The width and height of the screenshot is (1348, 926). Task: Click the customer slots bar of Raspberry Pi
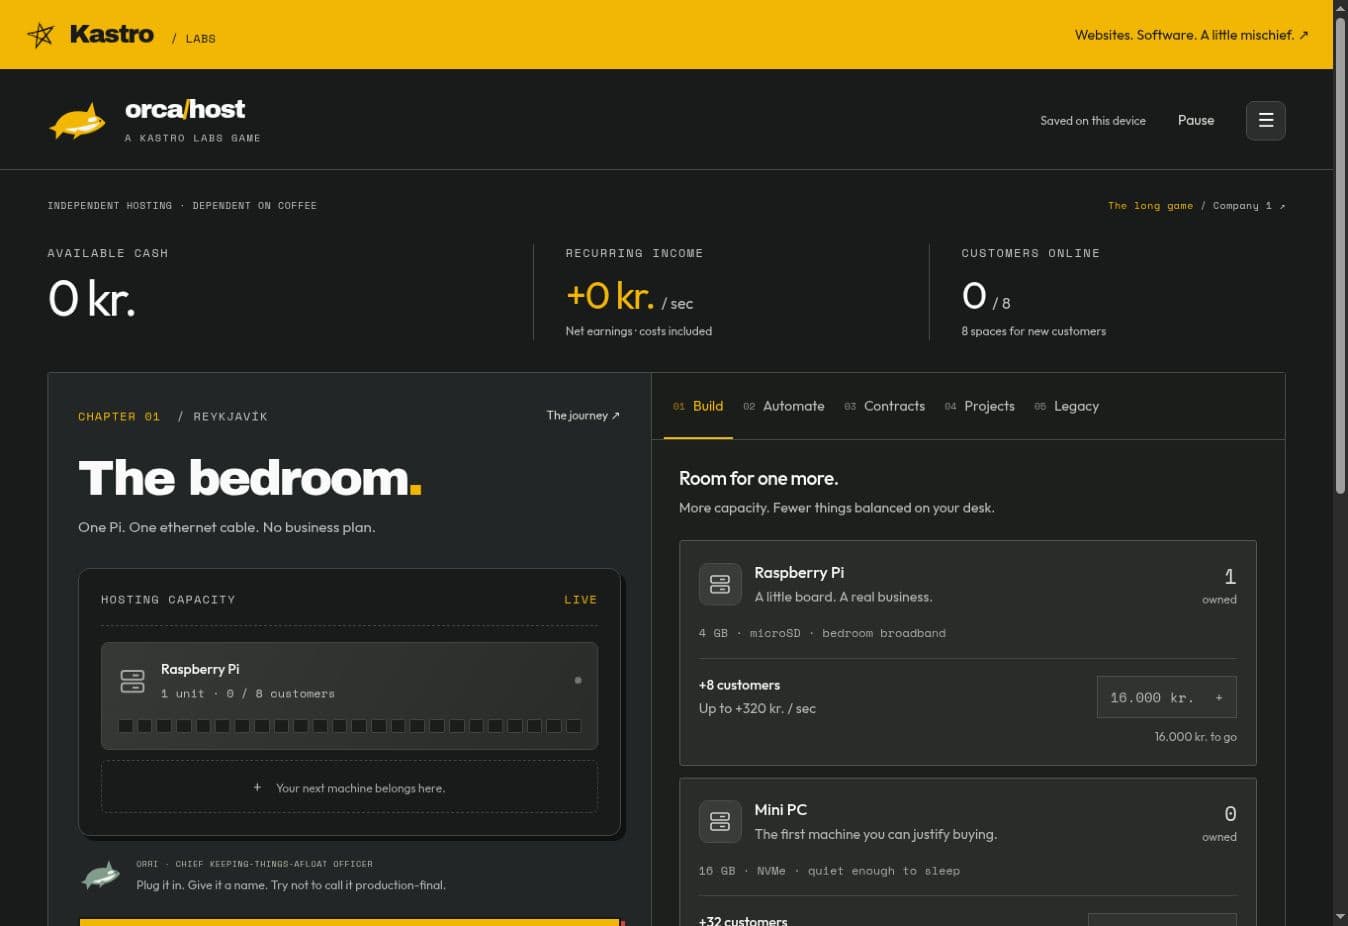pyautogui.click(x=349, y=726)
